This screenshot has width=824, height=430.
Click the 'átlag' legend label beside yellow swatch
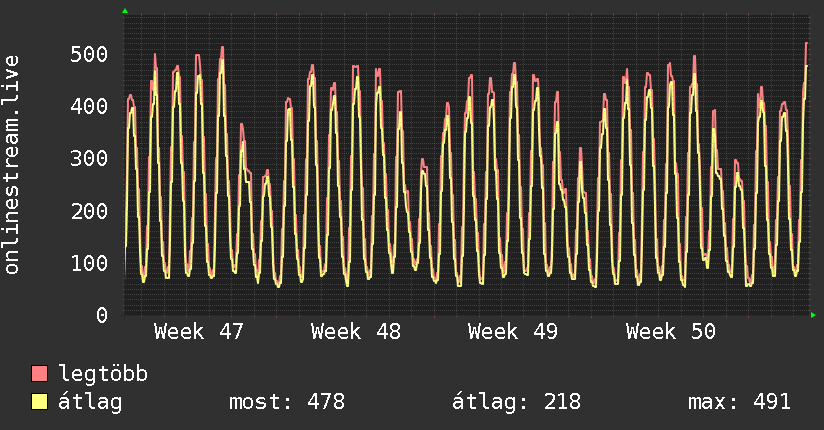coord(90,402)
